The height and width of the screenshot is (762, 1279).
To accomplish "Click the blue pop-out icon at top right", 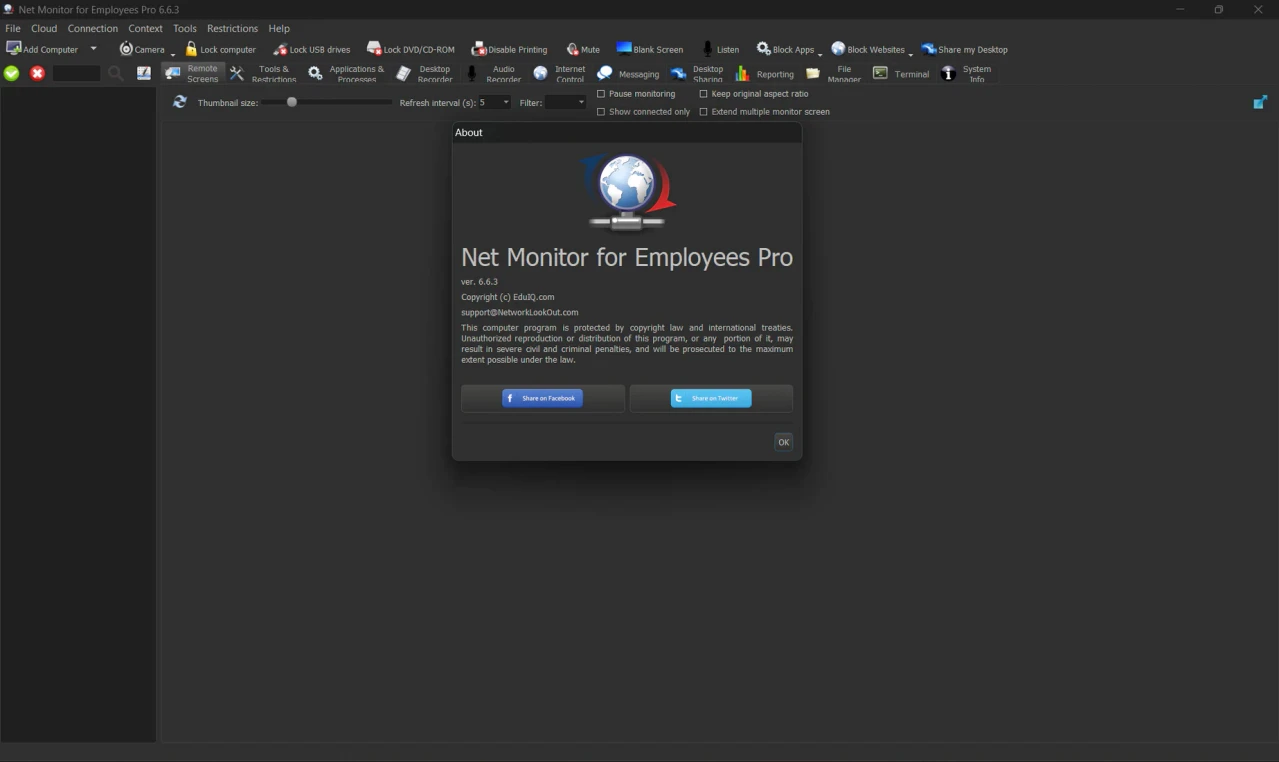I will coord(1260,102).
